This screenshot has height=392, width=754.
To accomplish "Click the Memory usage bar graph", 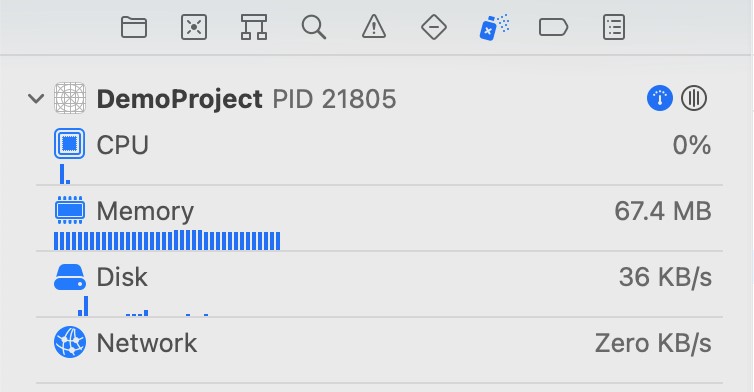I will [167, 240].
